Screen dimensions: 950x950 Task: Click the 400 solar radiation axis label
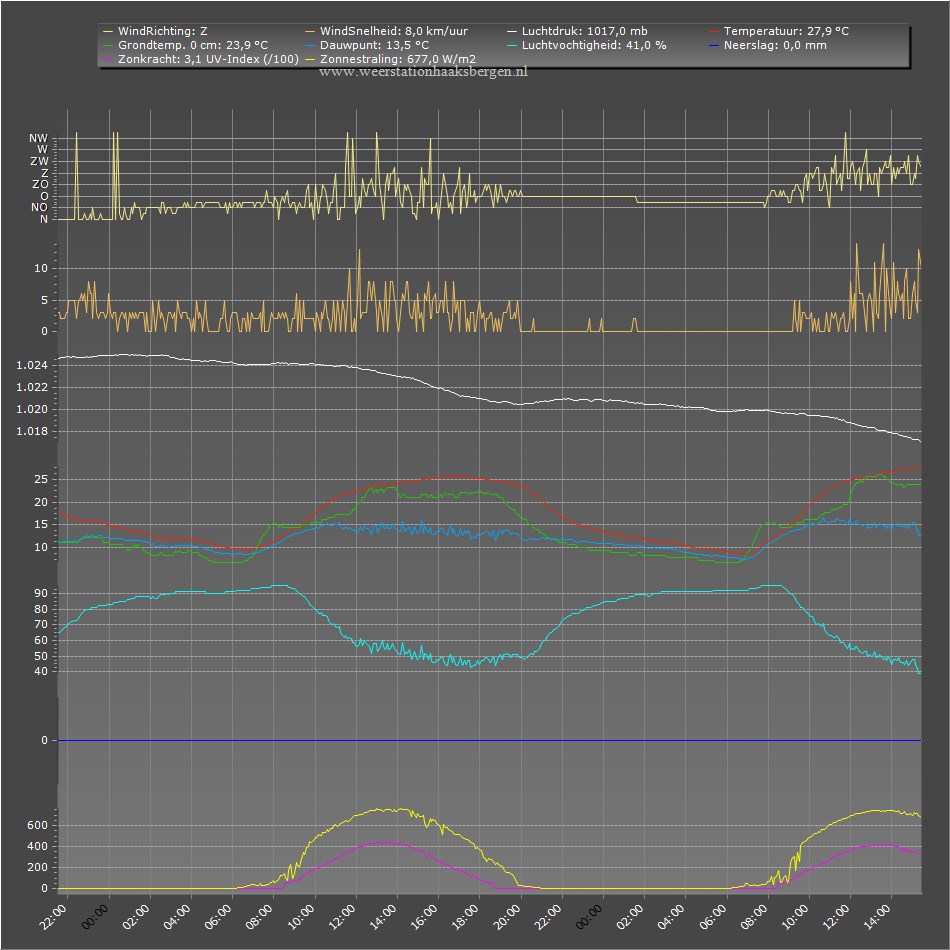tap(38, 846)
